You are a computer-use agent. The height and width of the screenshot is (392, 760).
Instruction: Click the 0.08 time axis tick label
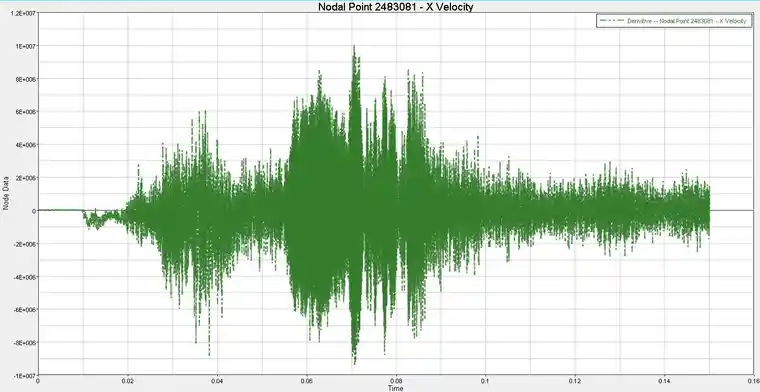tap(396, 381)
